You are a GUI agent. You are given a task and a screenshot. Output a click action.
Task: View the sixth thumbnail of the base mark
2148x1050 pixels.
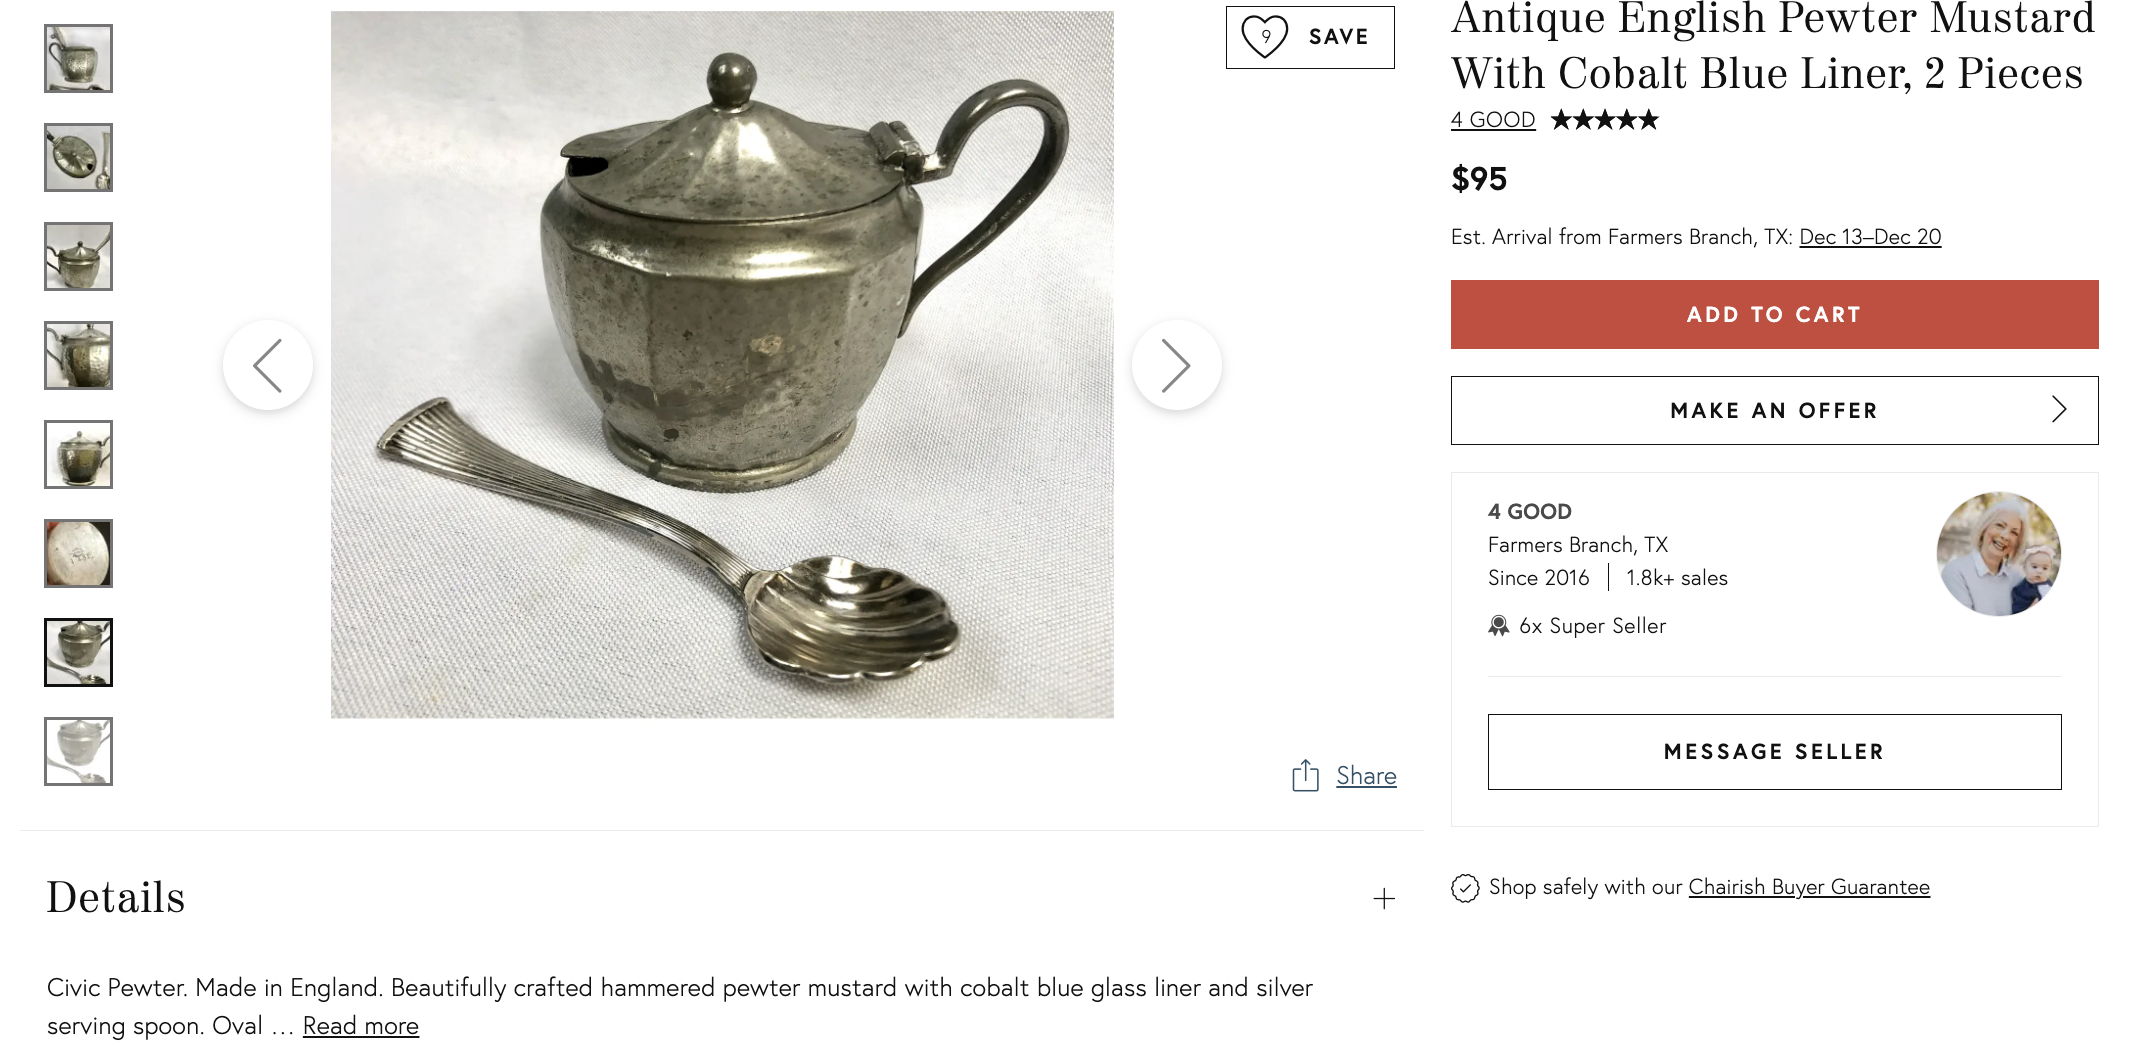click(79, 554)
